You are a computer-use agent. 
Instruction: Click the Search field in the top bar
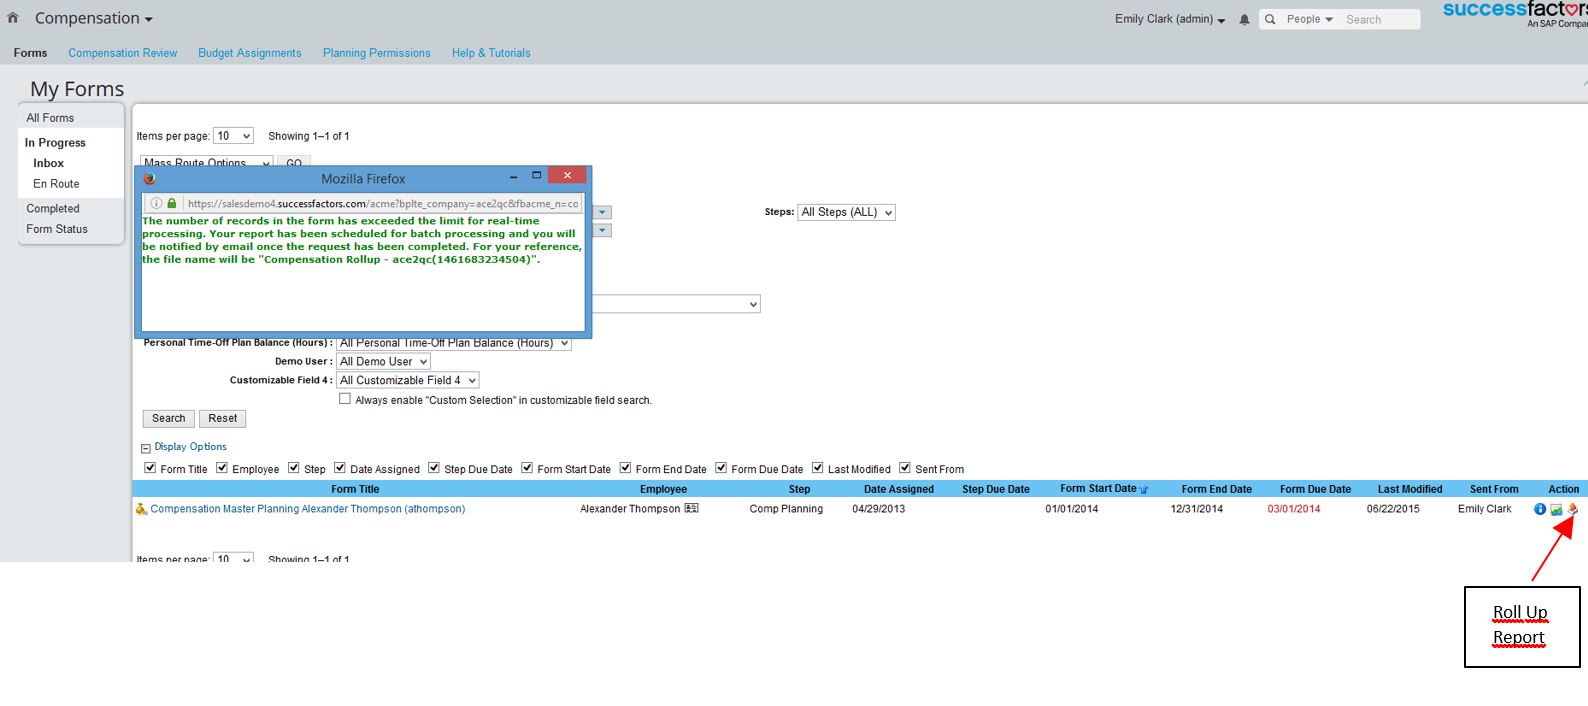tap(1380, 19)
